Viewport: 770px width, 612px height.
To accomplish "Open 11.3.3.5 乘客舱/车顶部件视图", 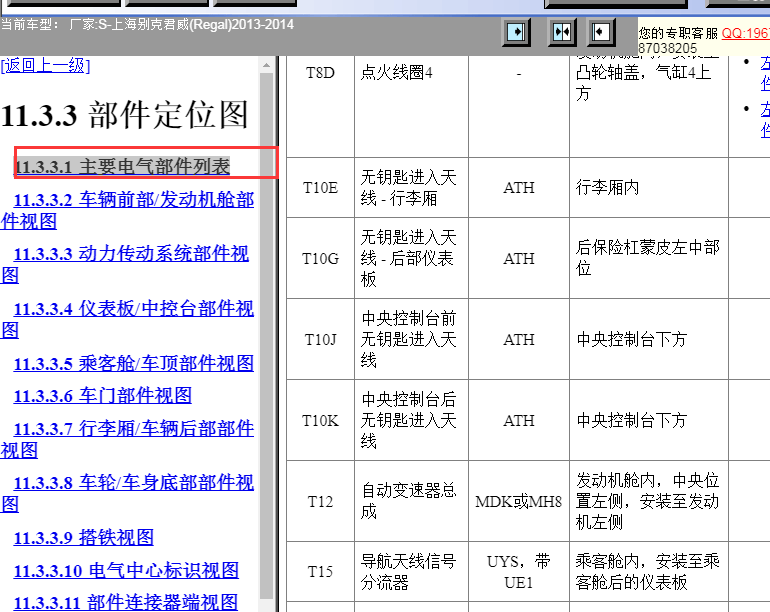I will (134, 363).
